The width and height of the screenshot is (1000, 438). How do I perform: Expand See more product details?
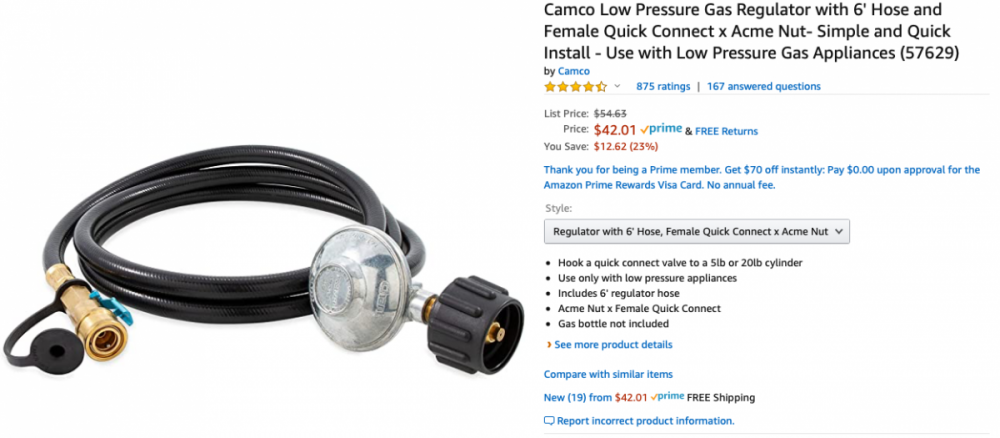(613, 345)
